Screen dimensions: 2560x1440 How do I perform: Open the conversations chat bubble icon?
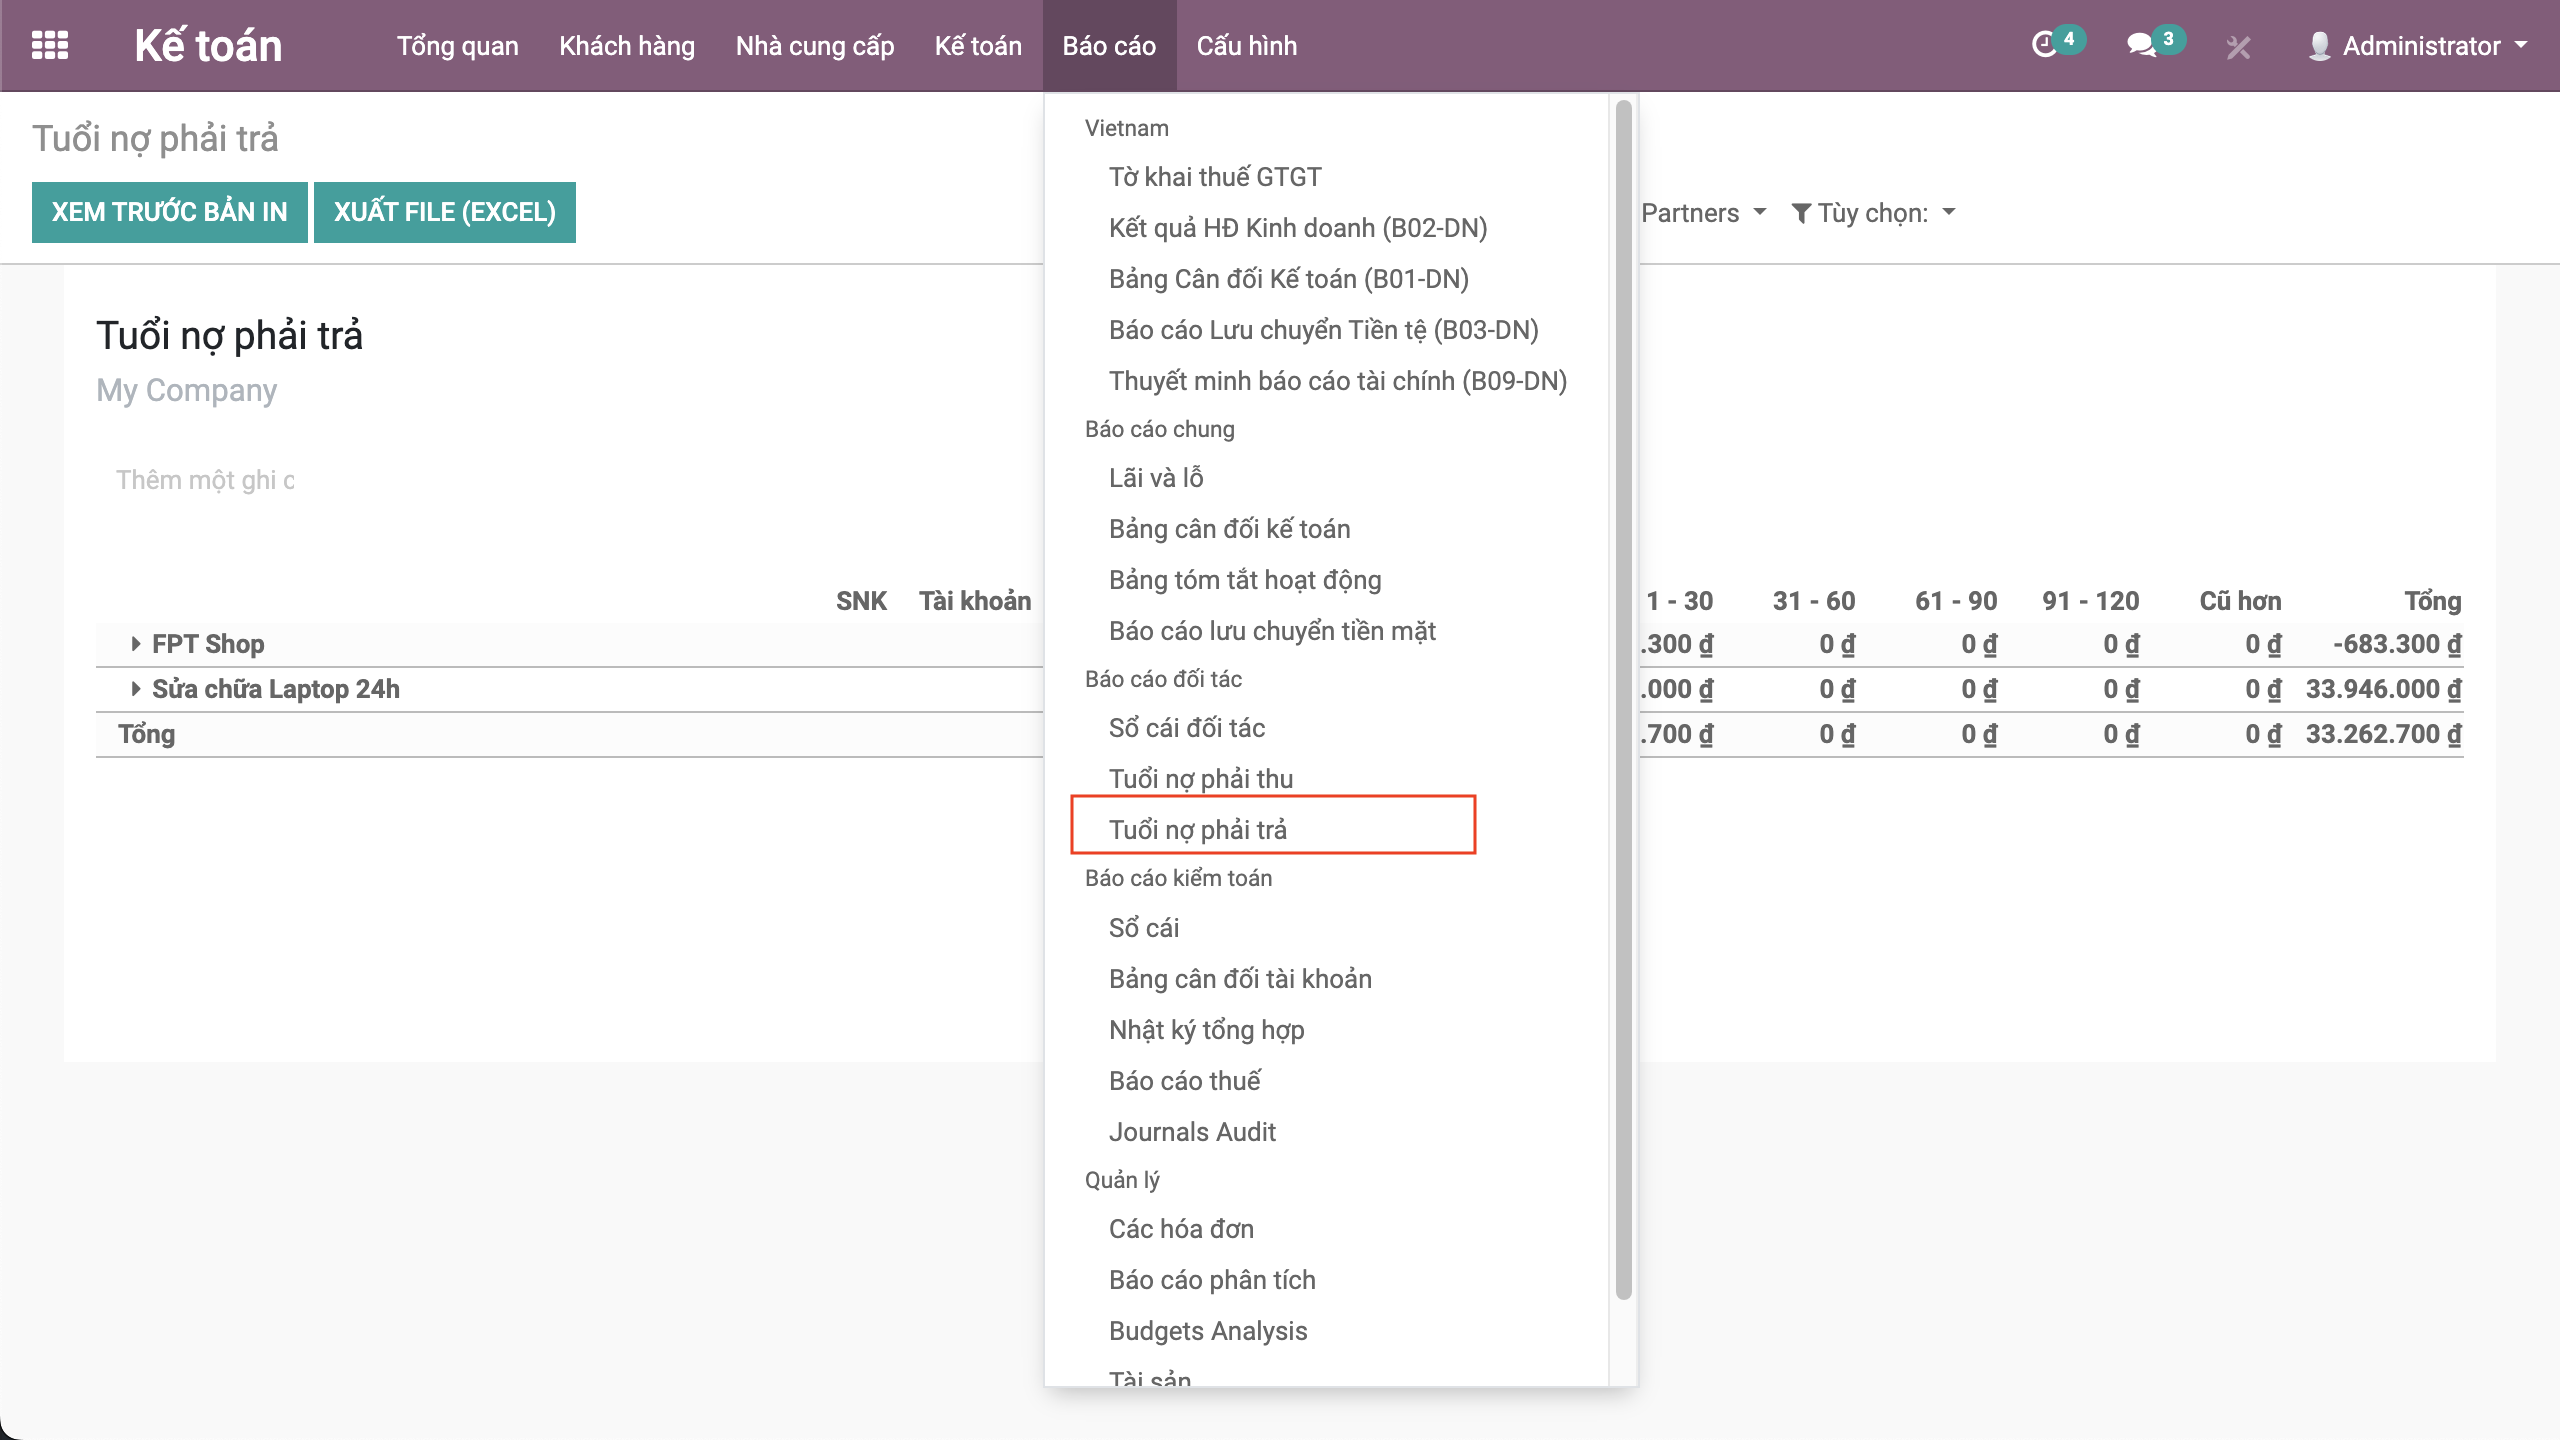(x=2140, y=45)
